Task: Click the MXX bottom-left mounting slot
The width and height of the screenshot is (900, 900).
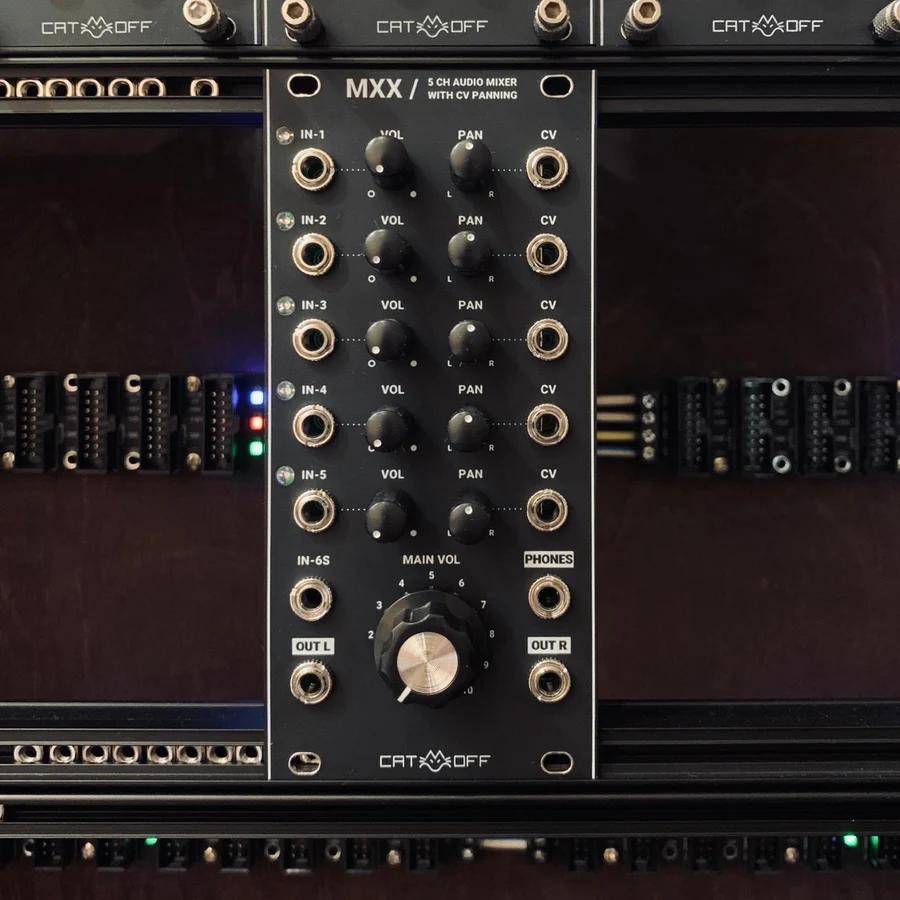Action: point(305,763)
